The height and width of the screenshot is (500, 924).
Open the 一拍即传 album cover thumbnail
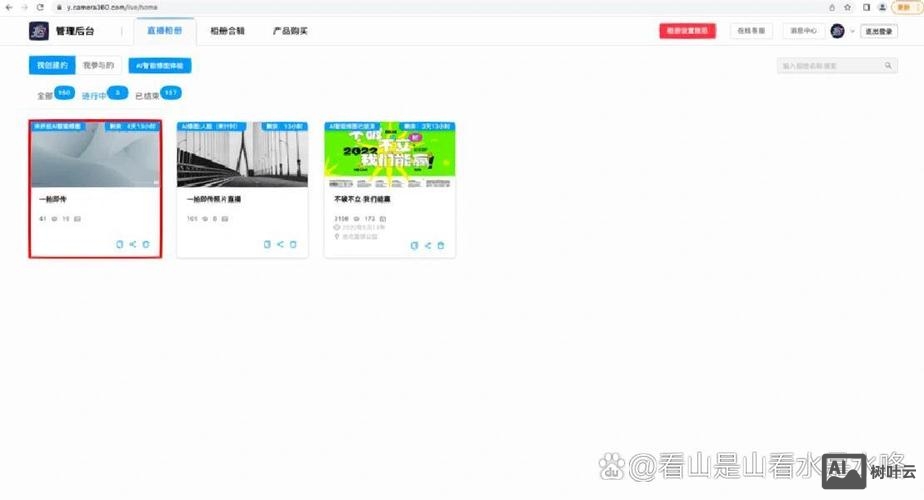95,155
